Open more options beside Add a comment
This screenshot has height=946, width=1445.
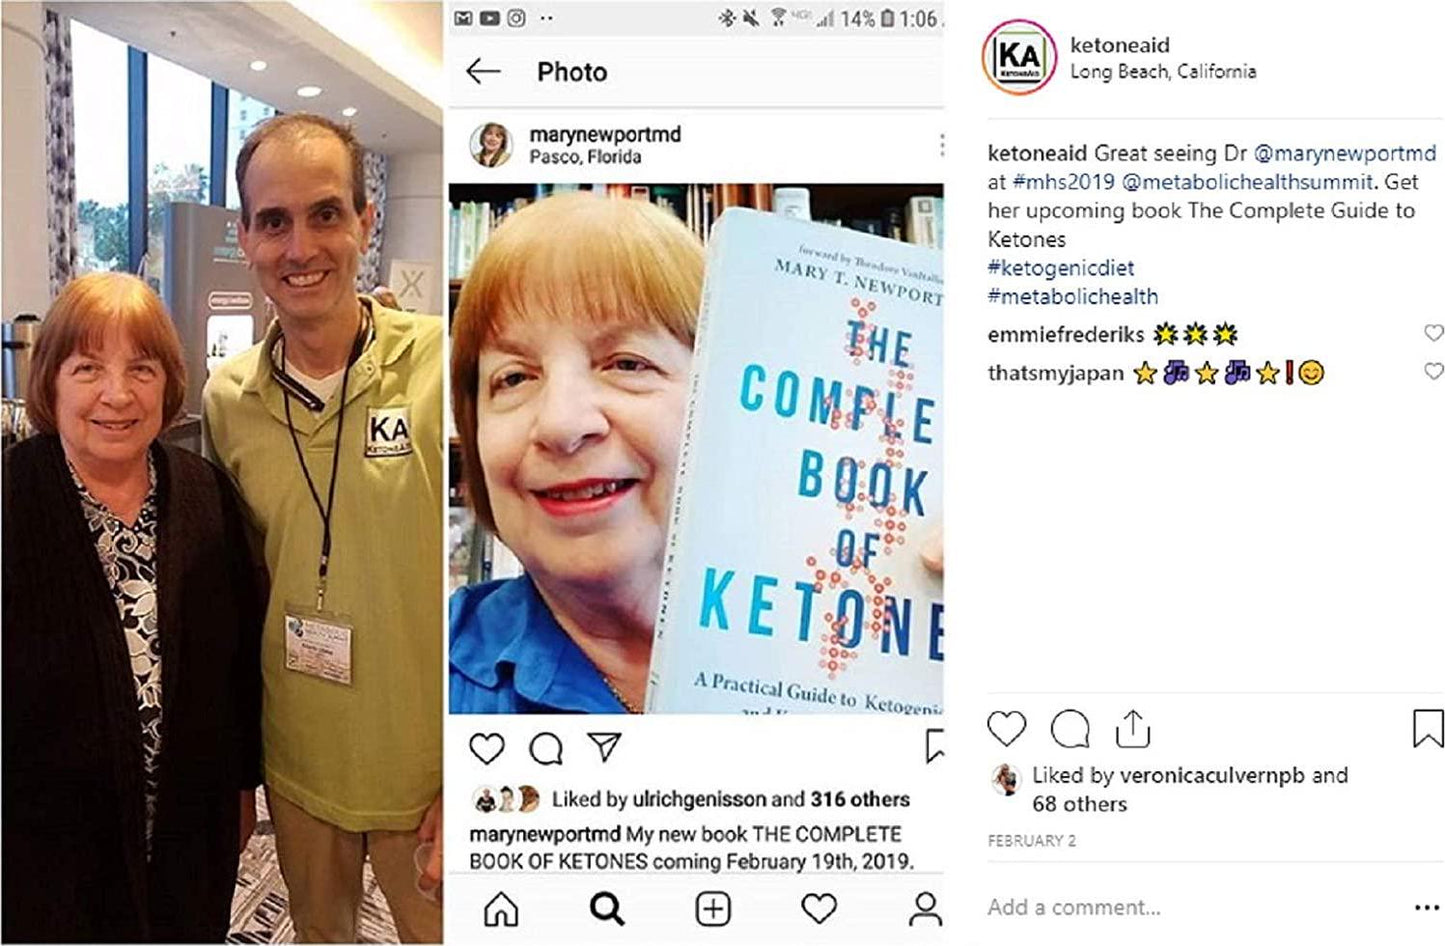coord(1427,908)
